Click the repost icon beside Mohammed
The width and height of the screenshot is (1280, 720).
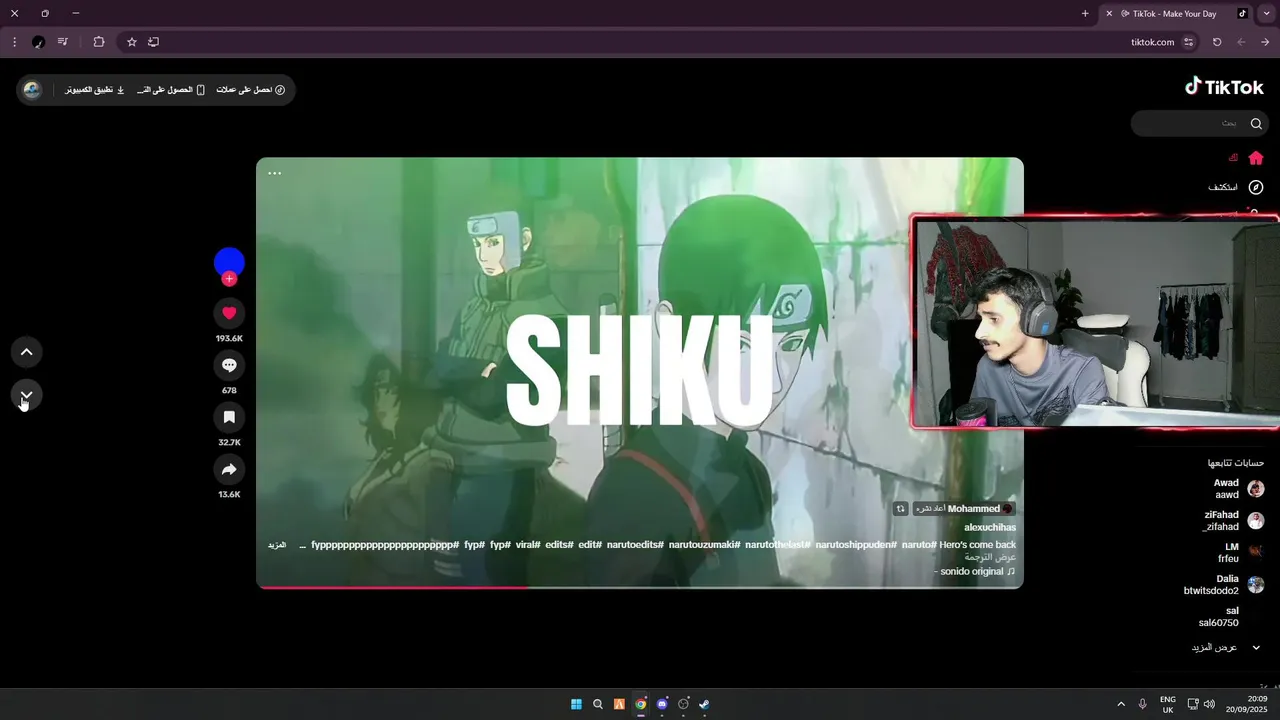(x=900, y=509)
